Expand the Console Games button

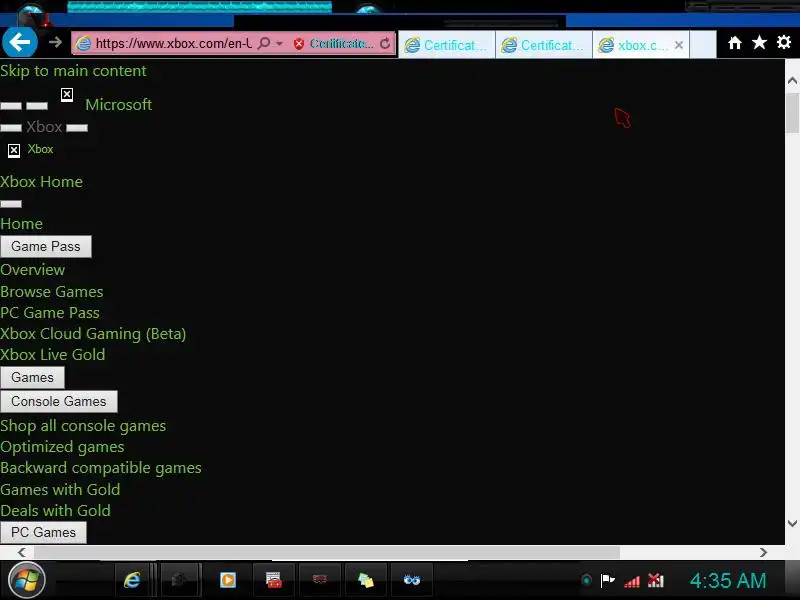pyautogui.click(x=59, y=402)
